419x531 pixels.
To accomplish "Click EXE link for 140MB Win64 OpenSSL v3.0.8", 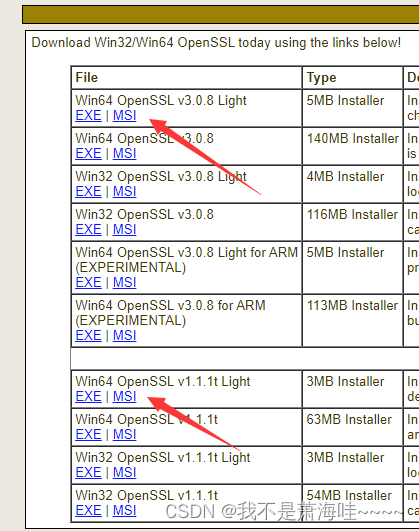I will click(88, 153).
